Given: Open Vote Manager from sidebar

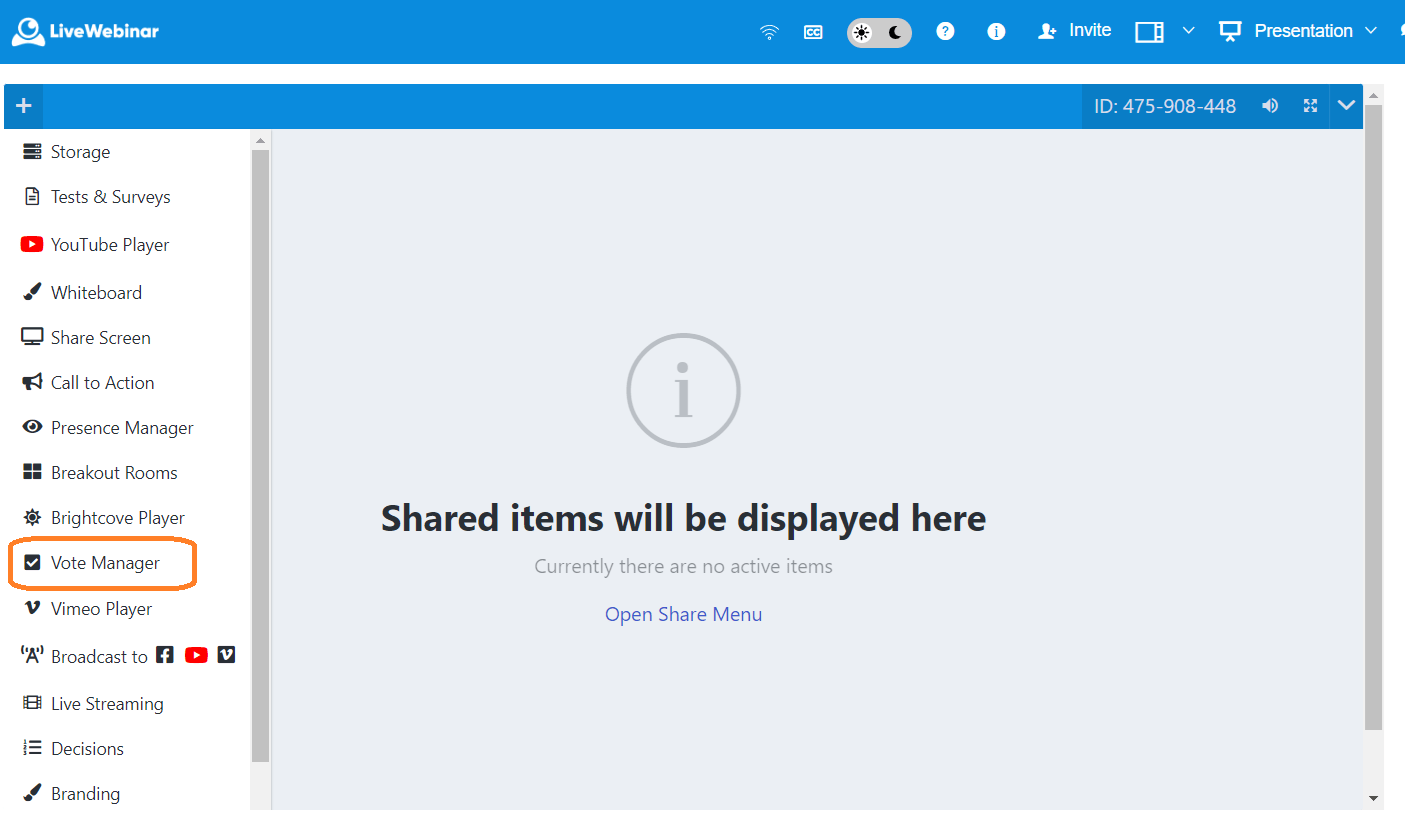Looking at the screenshot, I should 105,563.
